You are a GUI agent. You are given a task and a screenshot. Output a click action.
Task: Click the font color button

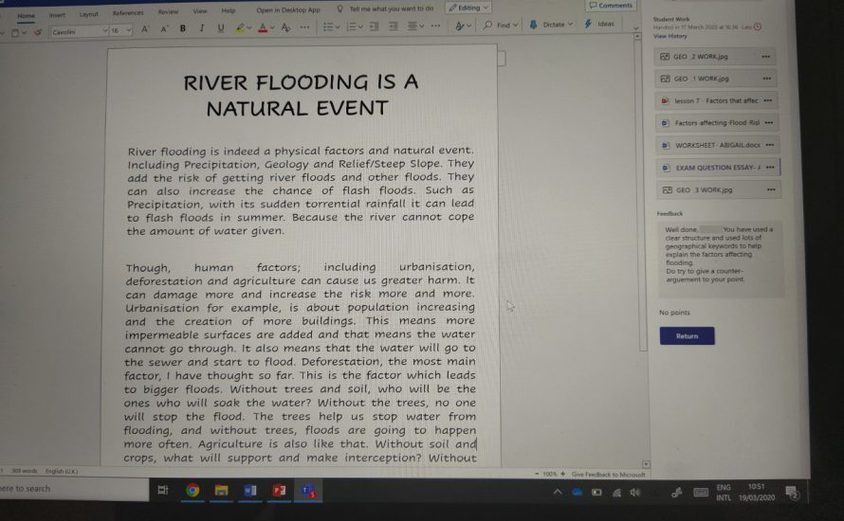click(x=263, y=29)
